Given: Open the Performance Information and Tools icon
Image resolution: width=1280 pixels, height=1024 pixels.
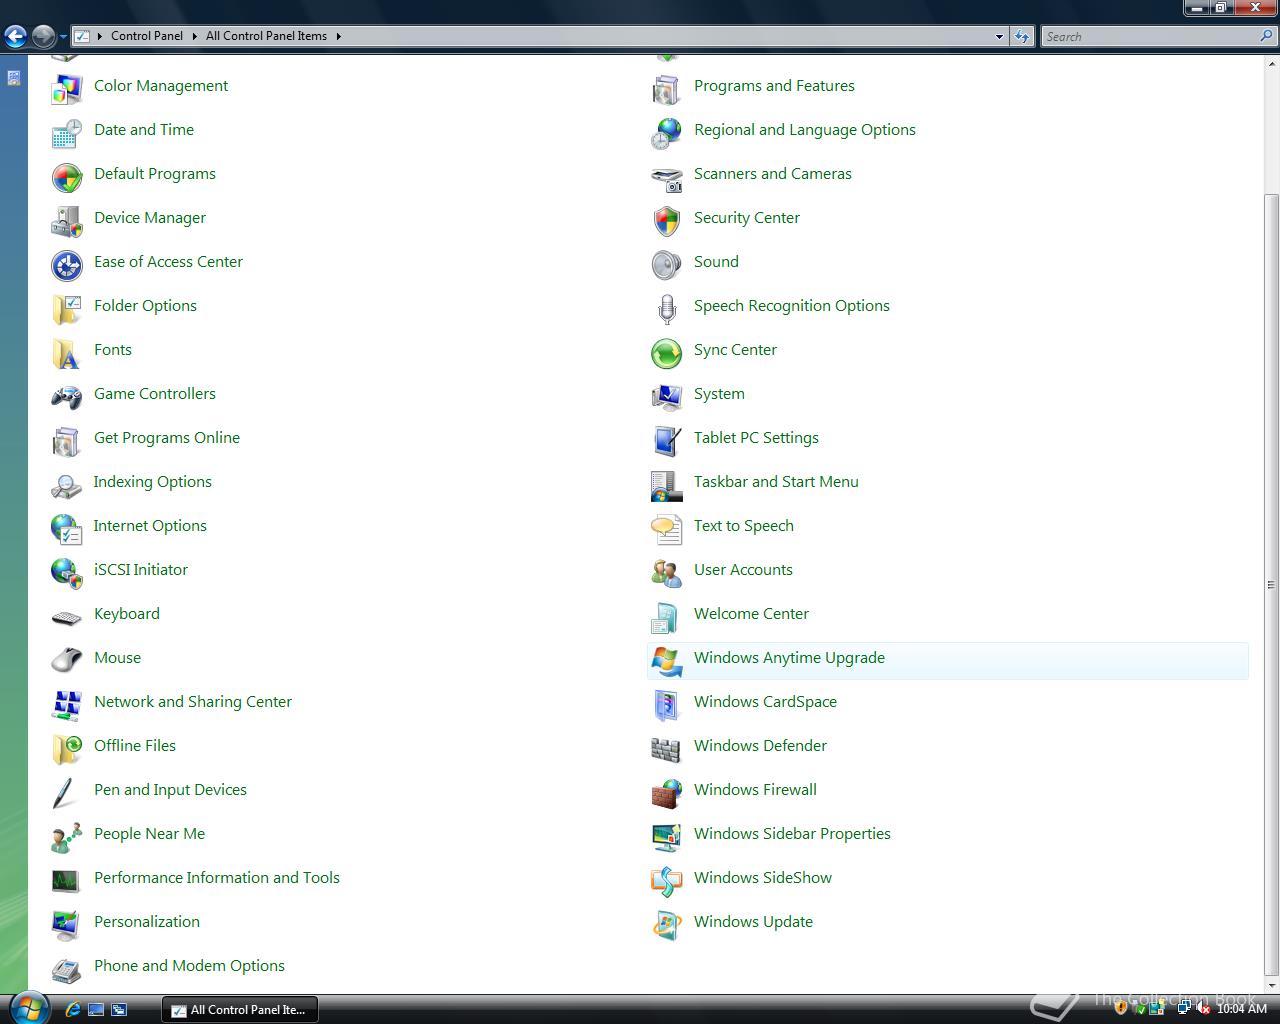Looking at the screenshot, I should click(x=66, y=880).
